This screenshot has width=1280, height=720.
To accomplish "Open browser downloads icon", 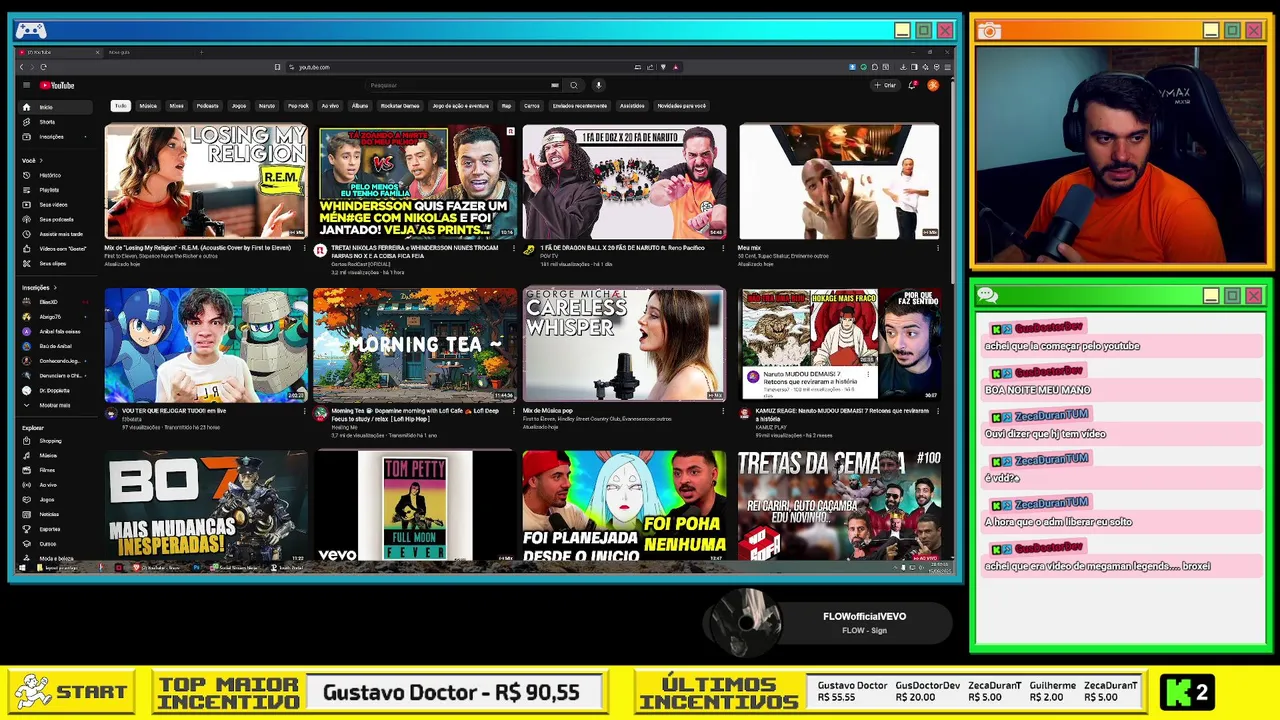I will coord(903,67).
